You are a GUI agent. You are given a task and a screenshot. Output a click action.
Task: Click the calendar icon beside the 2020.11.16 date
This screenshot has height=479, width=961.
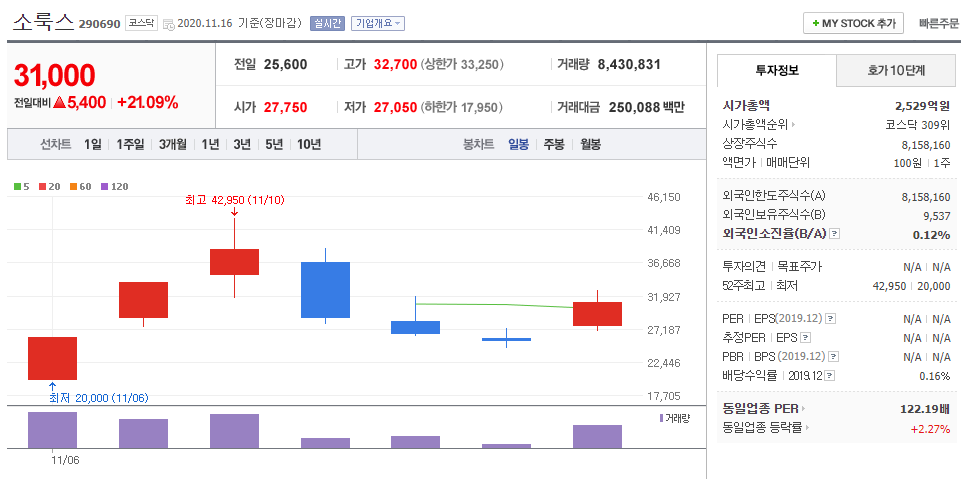coord(169,24)
